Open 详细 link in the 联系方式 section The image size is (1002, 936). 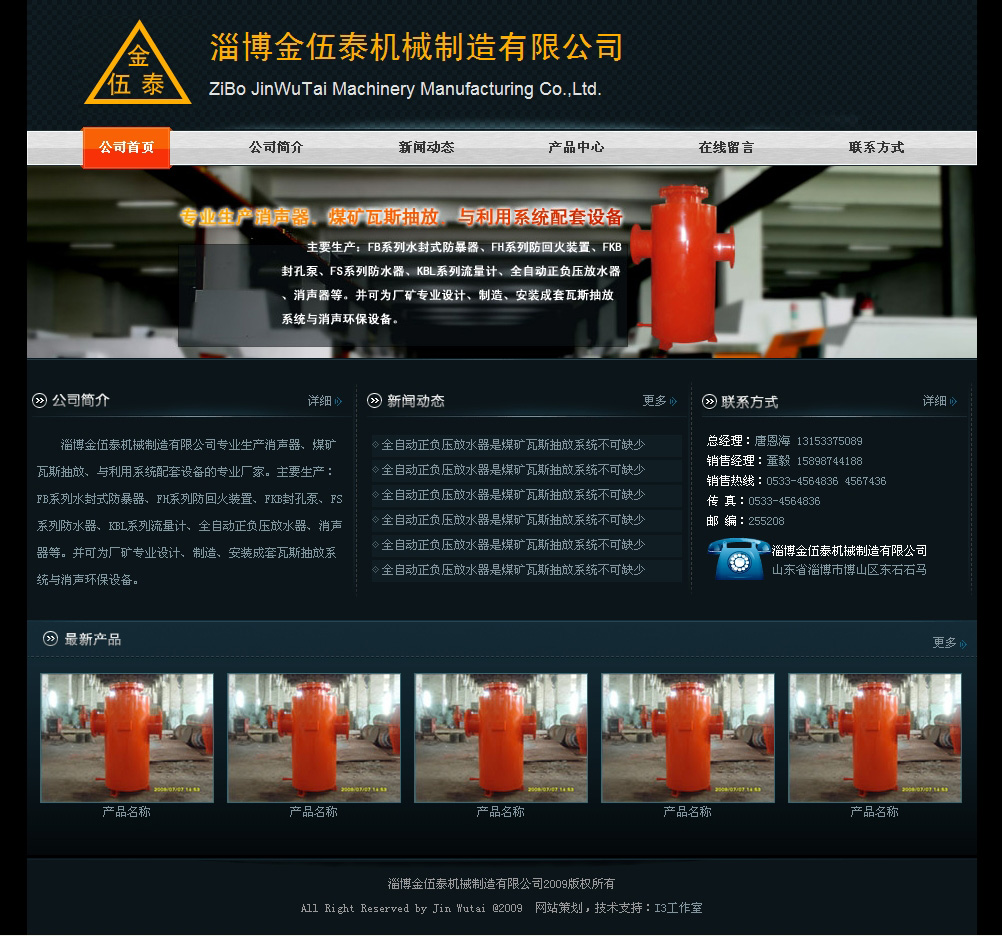pyautogui.click(x=939, y=401)
